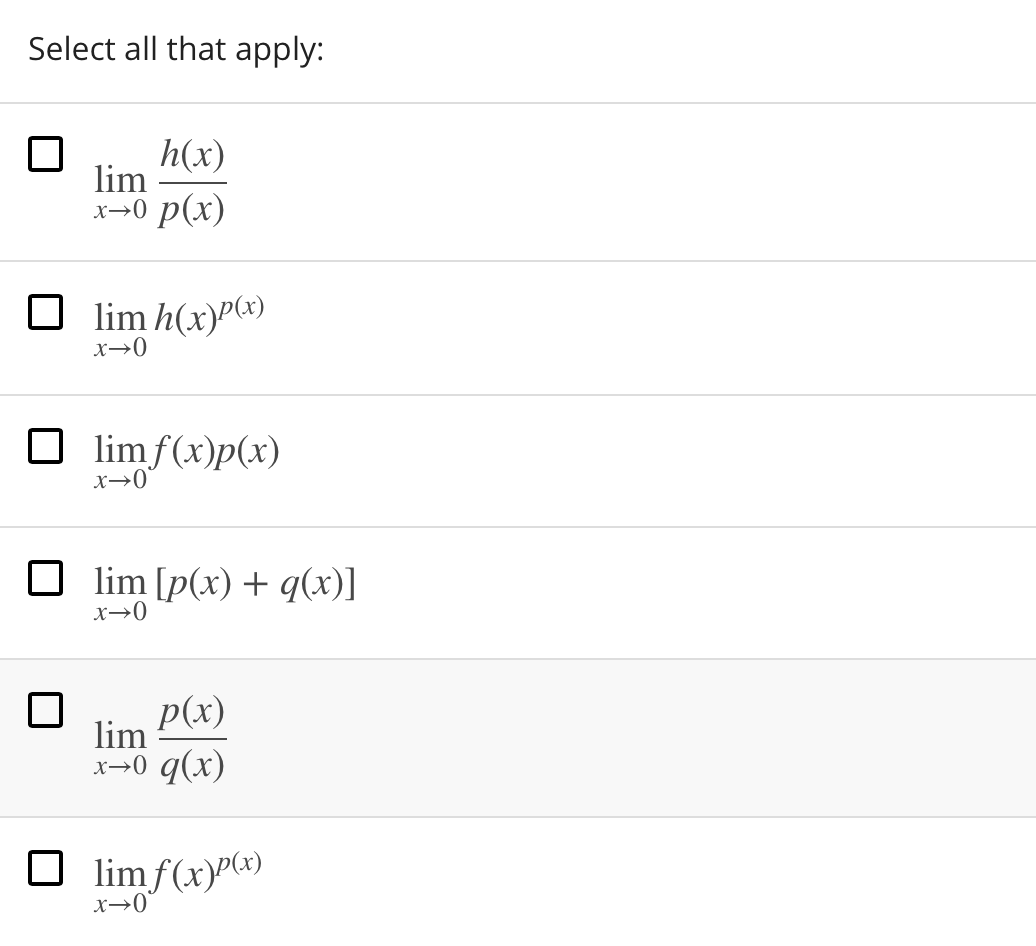Click the fraction h(x) over p(x)
1036x946 pixels.
[x=193, y=180]
